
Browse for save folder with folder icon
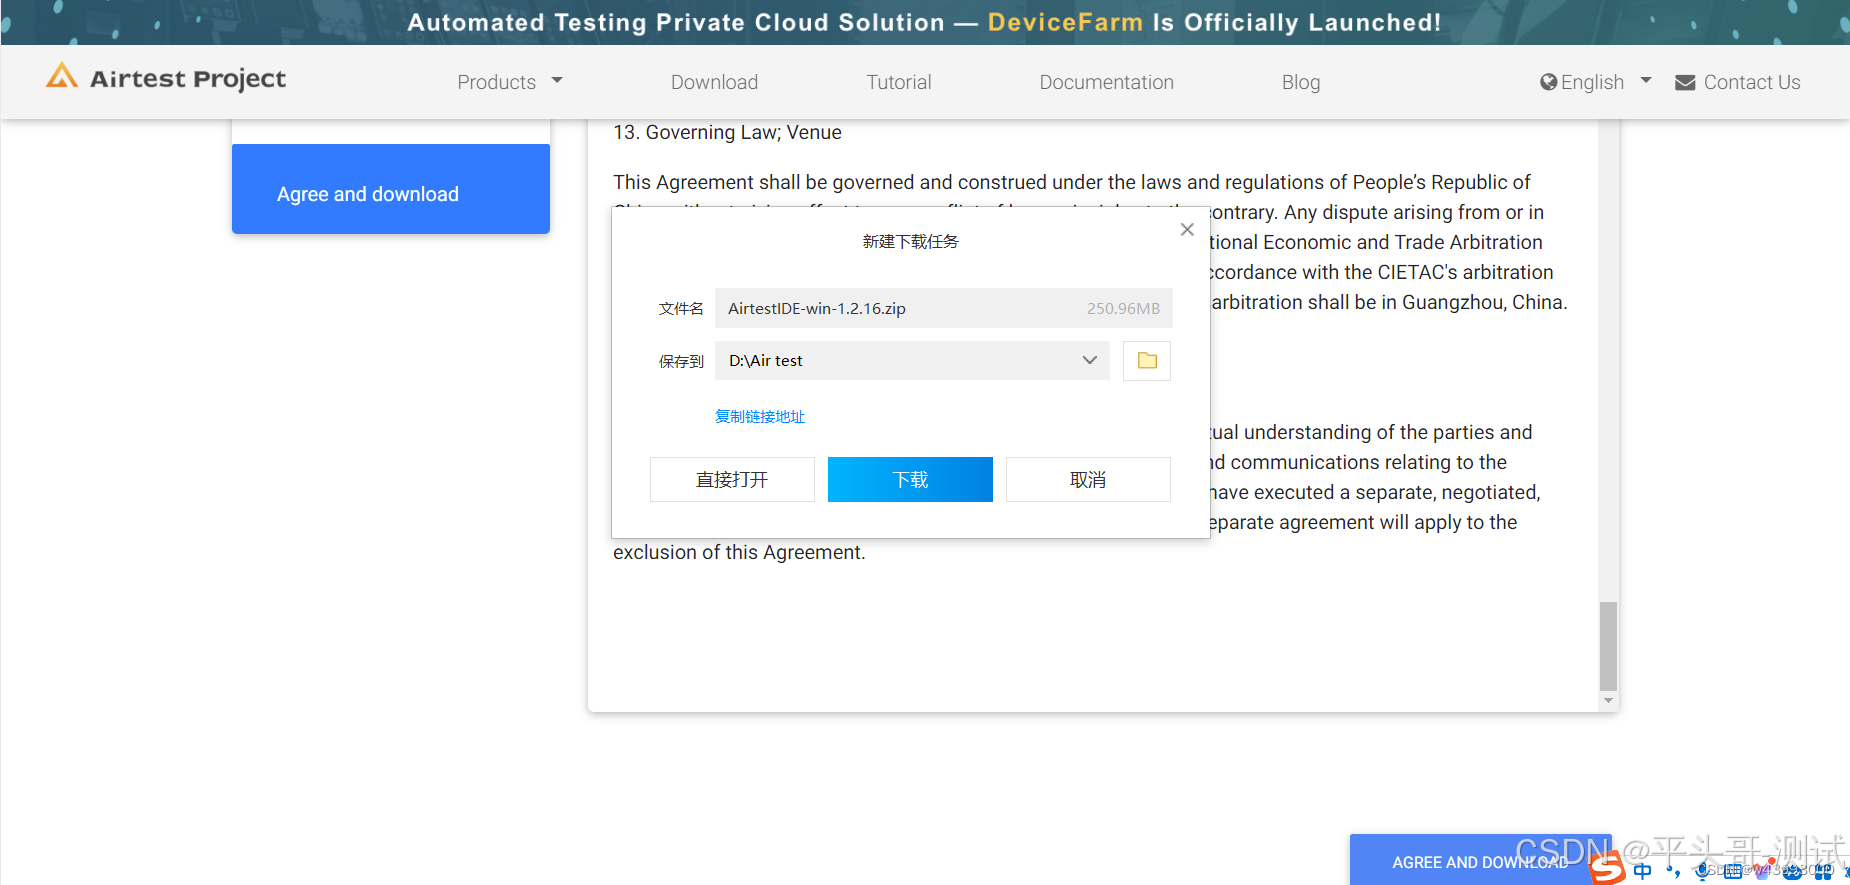(x=1147, y=360)
